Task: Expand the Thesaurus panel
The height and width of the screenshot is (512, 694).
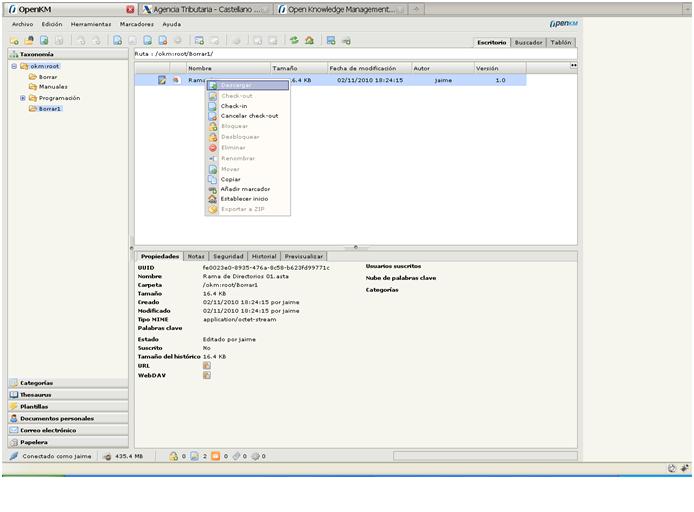Action: (68, 395)
